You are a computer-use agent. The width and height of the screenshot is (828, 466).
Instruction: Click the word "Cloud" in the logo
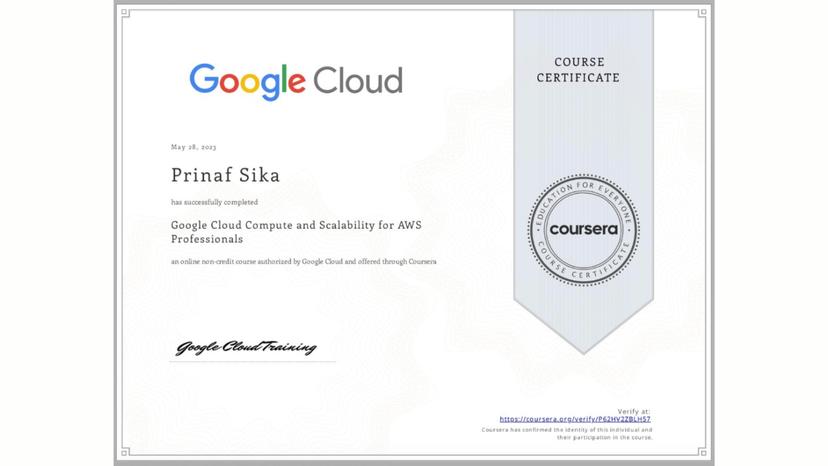click(x=358, y=80)
